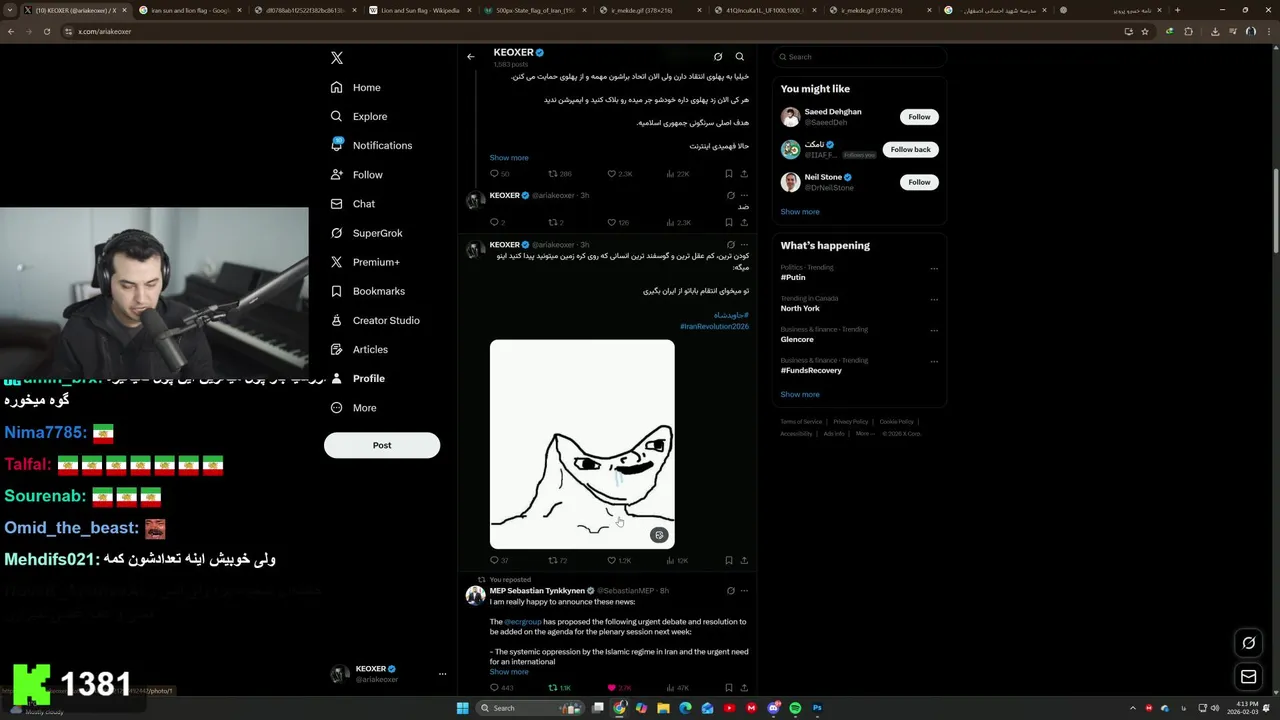The width and height of the screenshot is (1280, 720).
Task: Follow Neil Stone
Action: [x=919, y=182]
